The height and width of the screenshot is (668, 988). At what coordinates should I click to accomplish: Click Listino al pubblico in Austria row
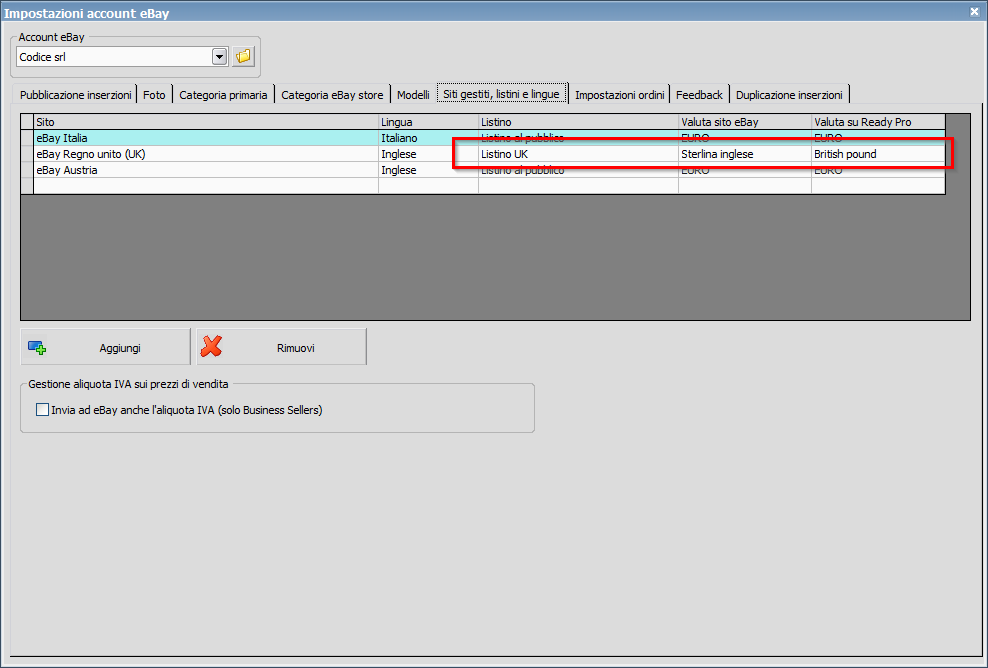click(578, 170)
